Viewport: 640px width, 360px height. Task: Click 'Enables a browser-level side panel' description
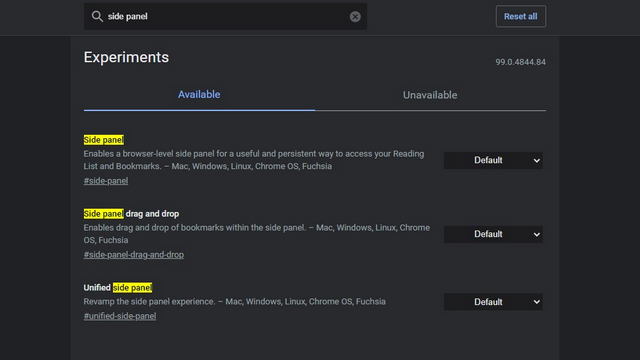click(253, 160)
